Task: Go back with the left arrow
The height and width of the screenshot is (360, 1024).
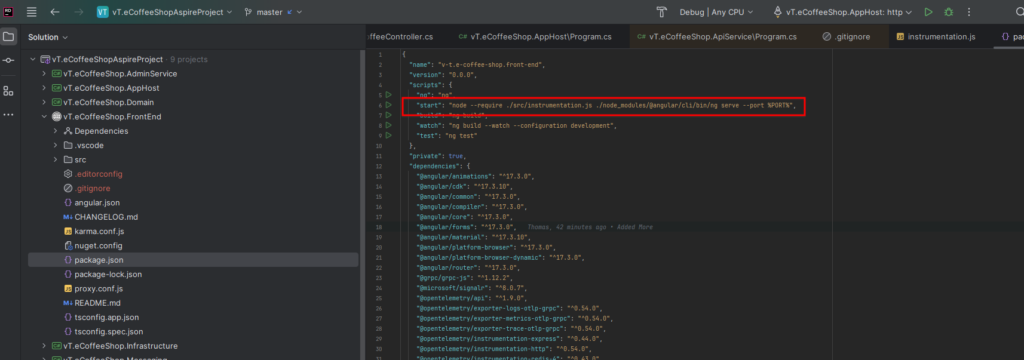Action: 55,12
